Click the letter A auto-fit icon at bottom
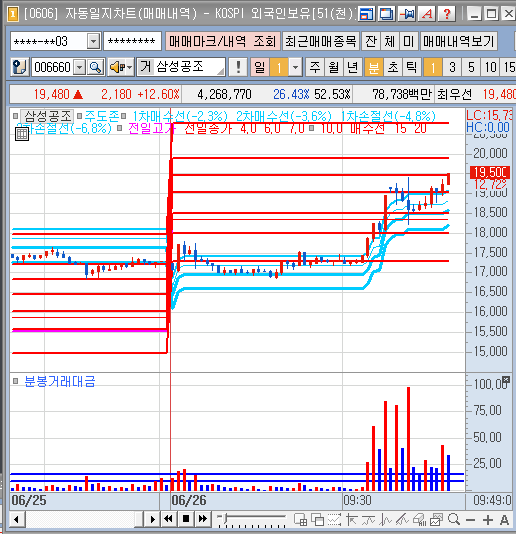This screenshot has width=516, height=534. [x=504, y=520]
